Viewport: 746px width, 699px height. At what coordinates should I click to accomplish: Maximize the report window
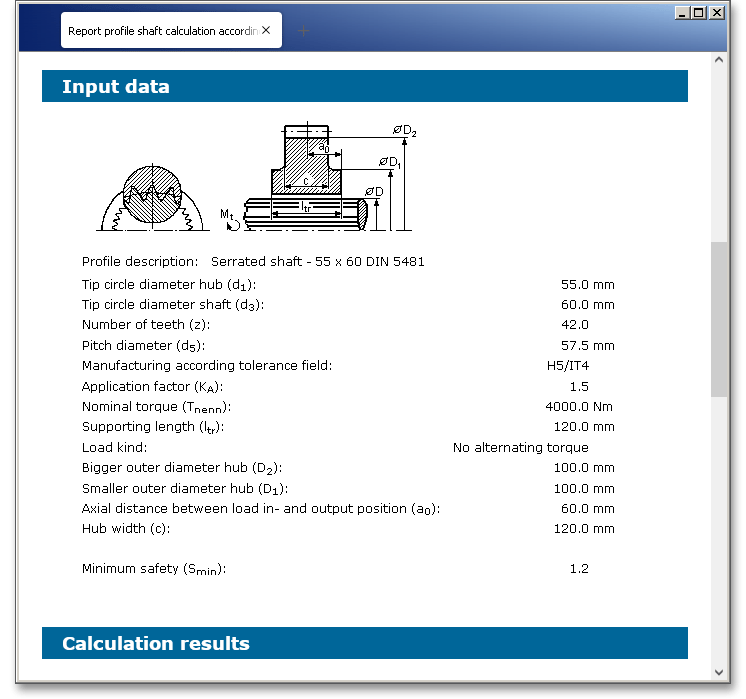pyautogui.click(x=699, y=13)
